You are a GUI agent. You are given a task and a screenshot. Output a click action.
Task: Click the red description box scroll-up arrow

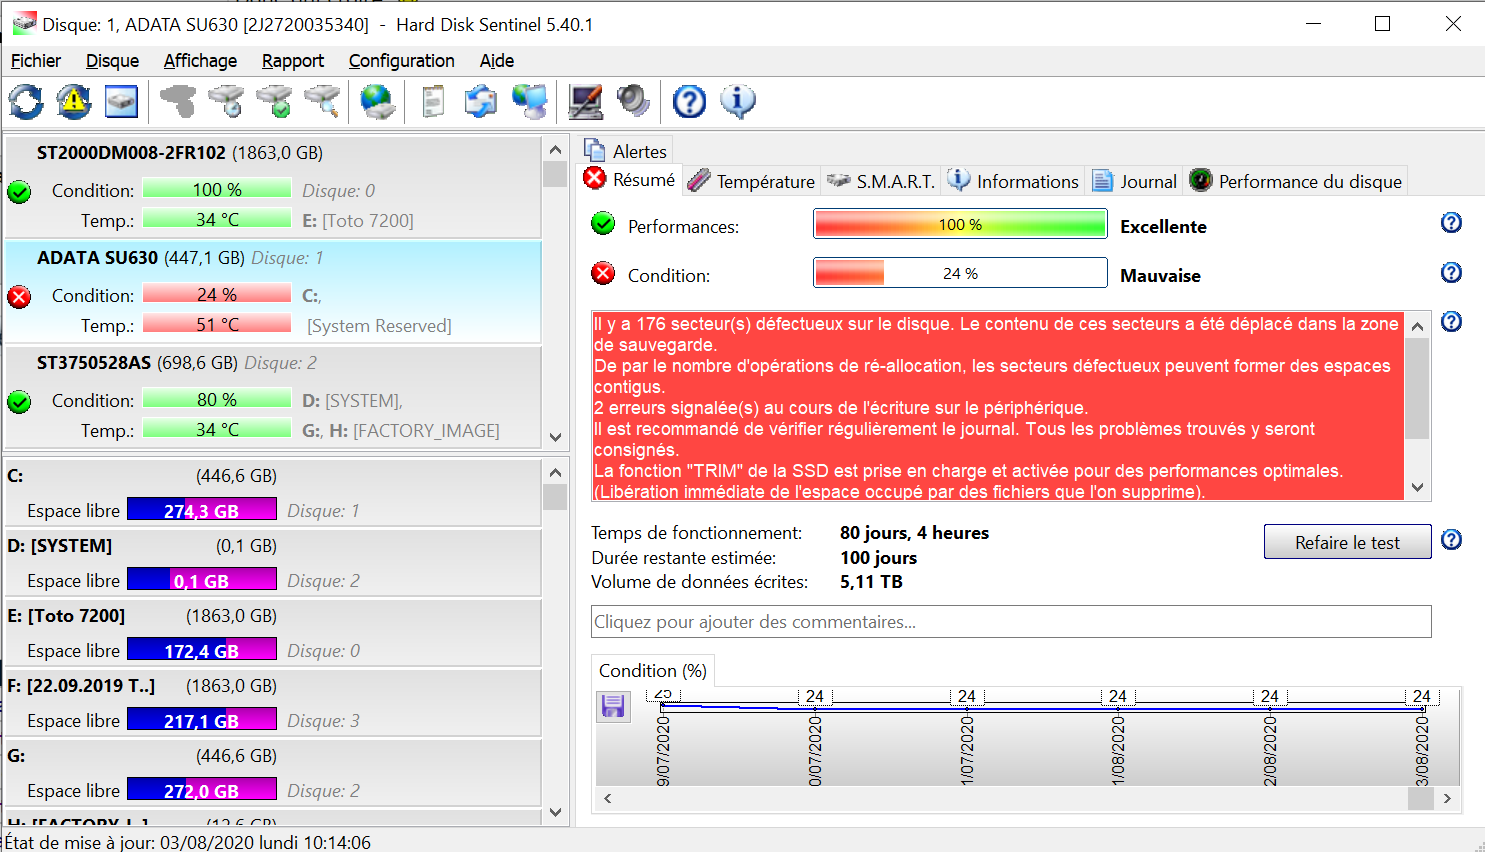coord(1417,325)
